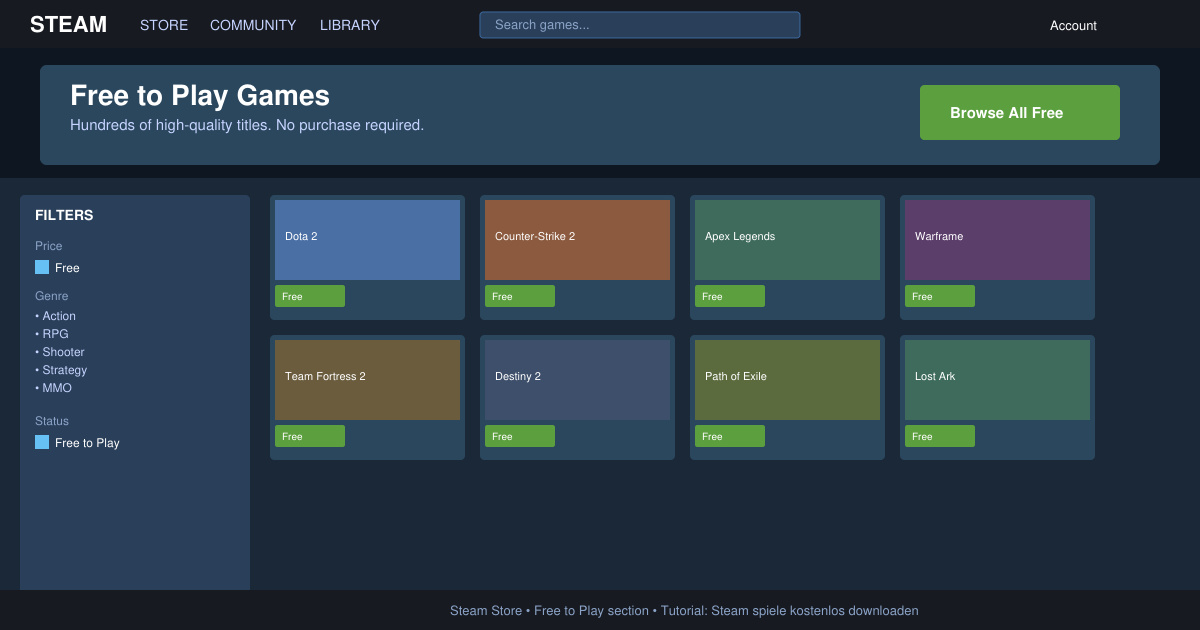The height and width of the screenshot is (630, 1200).
Task: Click Free button under Lost Ark
Action: [940, 436]
